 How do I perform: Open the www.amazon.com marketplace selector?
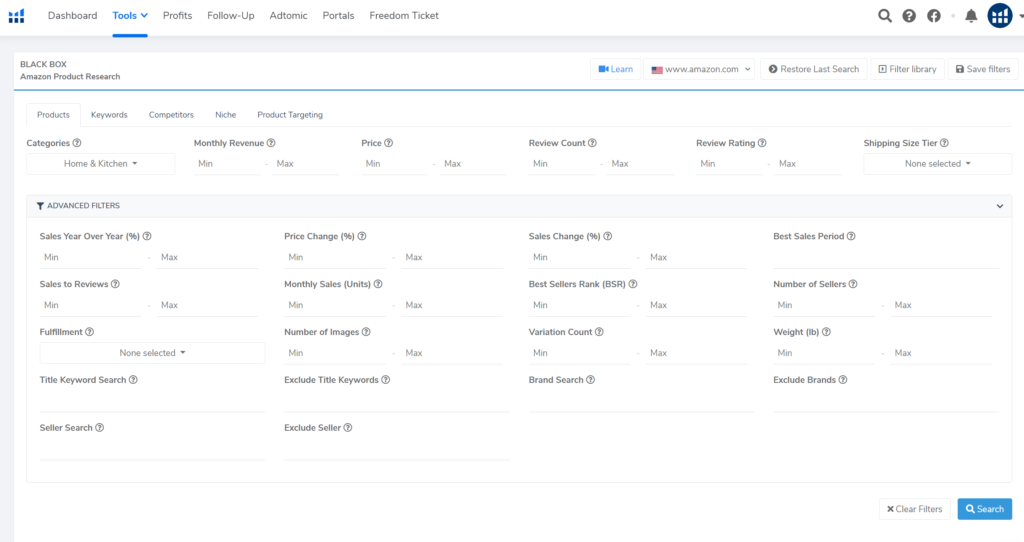tap(698, 69)
